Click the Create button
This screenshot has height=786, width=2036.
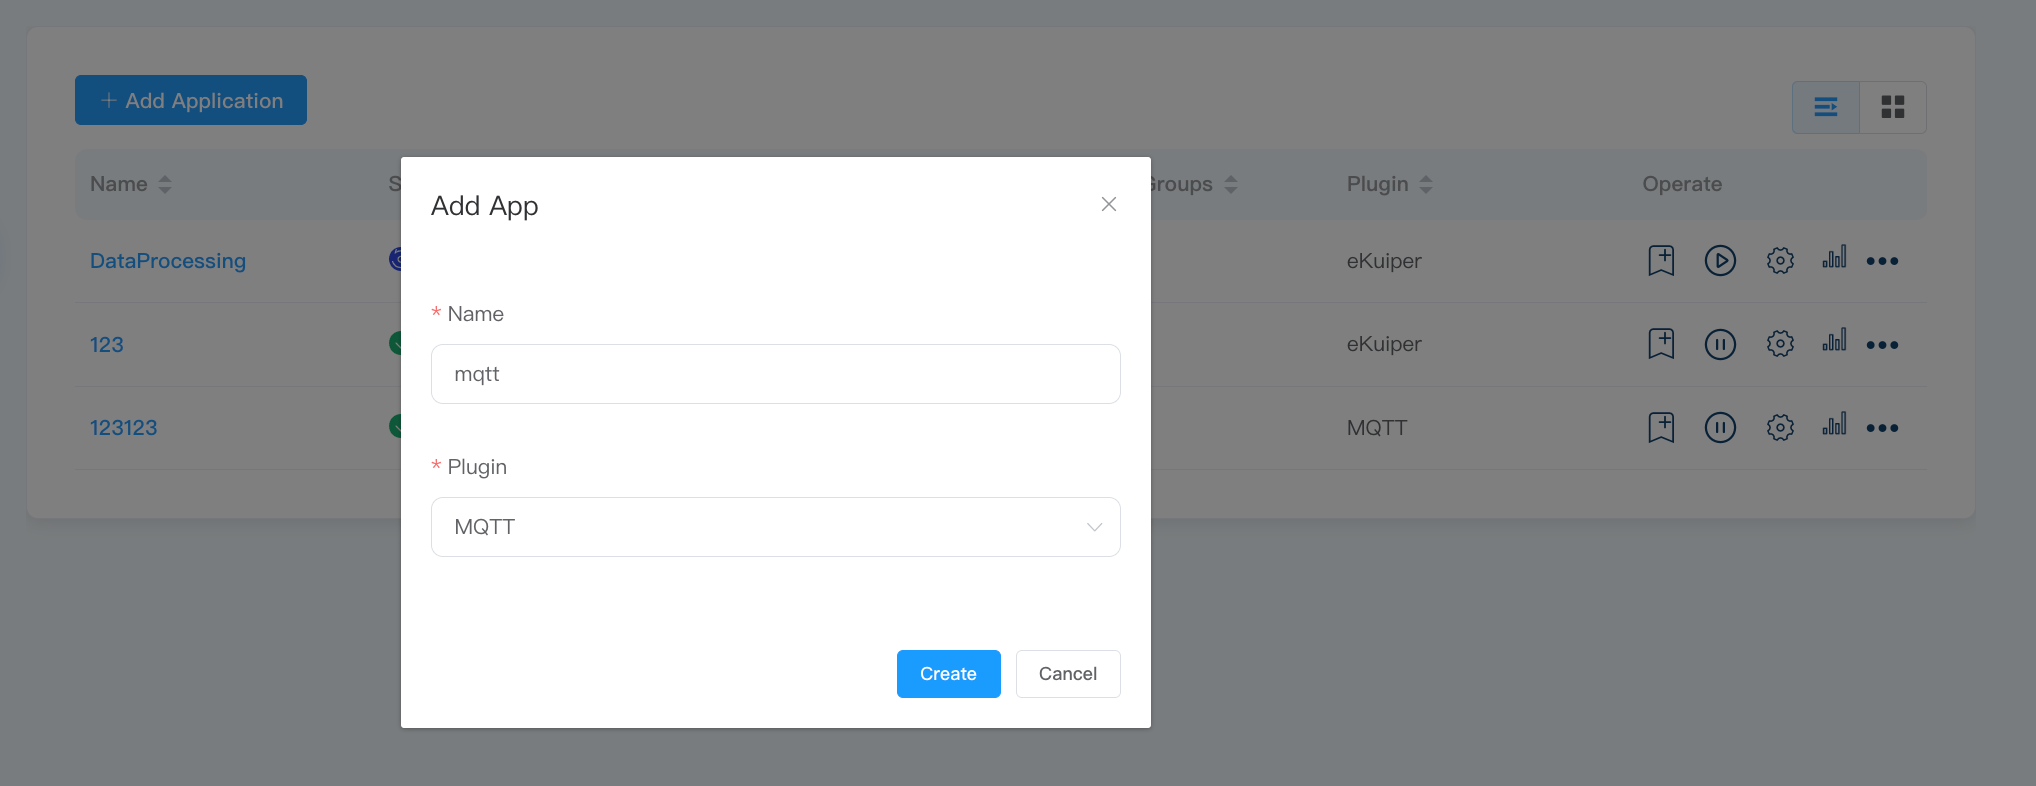pos(948,674)
